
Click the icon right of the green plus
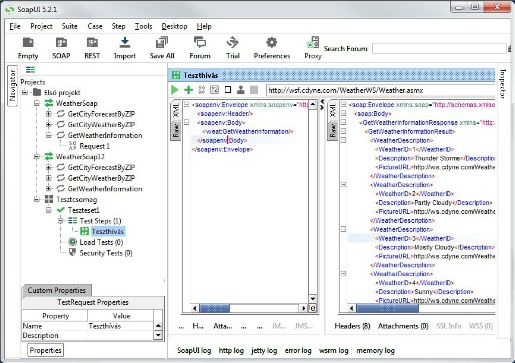click(202, 90)
